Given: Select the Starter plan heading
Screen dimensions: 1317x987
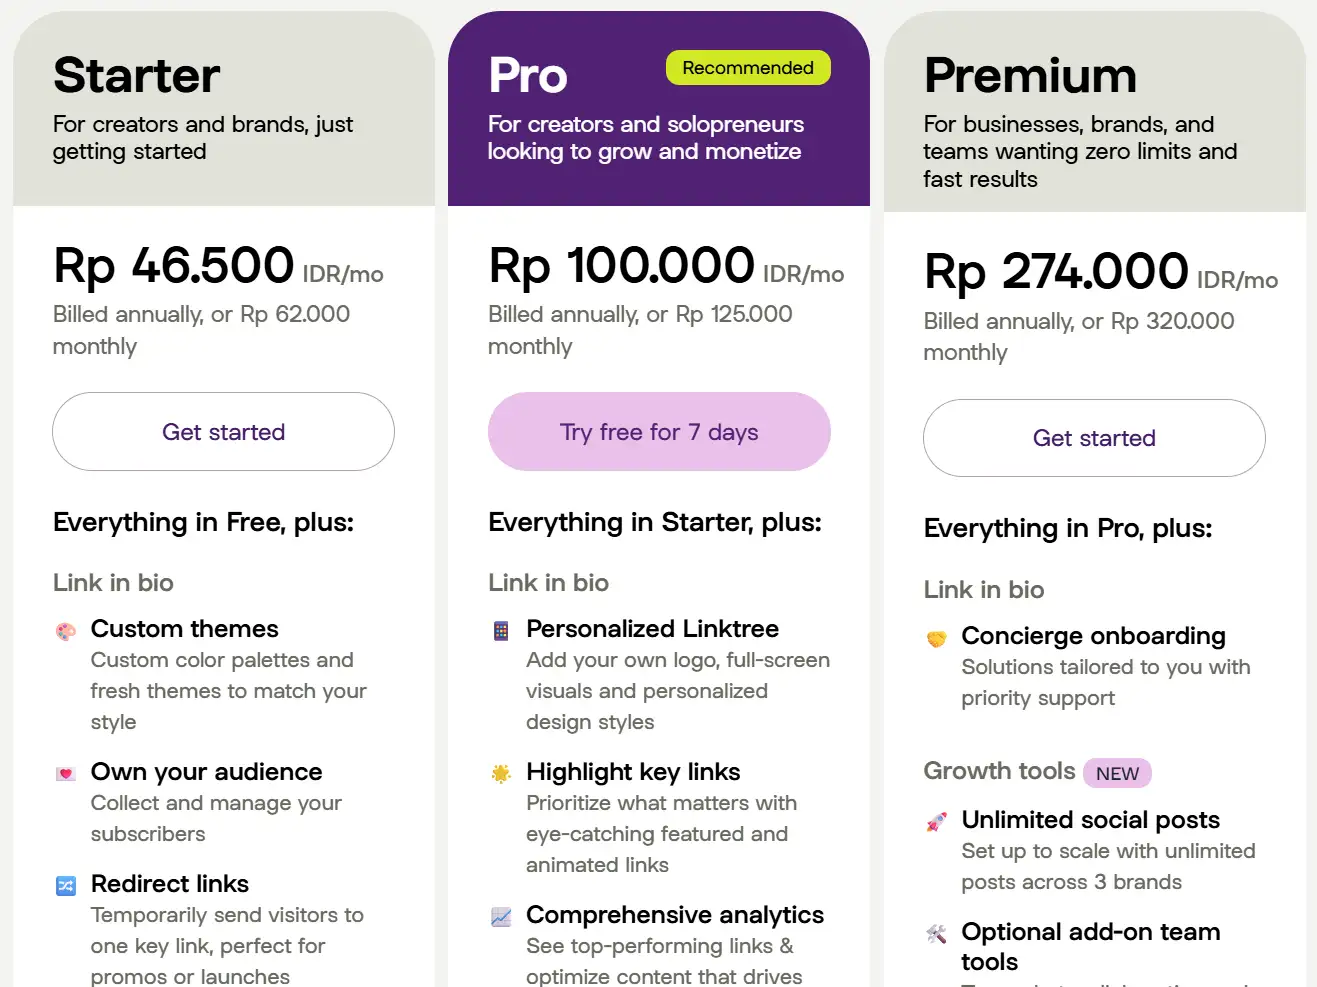Looking at the screenshot, I should (137, 76).
